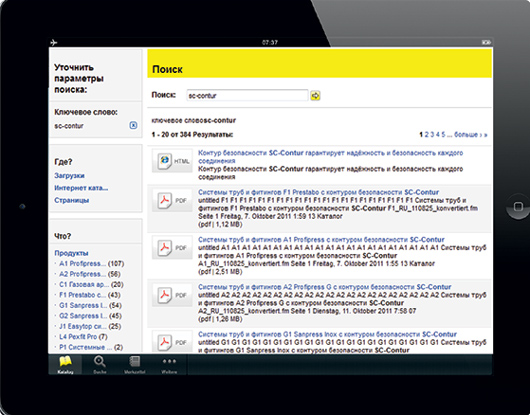Jump to last page with » arrow

click(x=485, y=135)
